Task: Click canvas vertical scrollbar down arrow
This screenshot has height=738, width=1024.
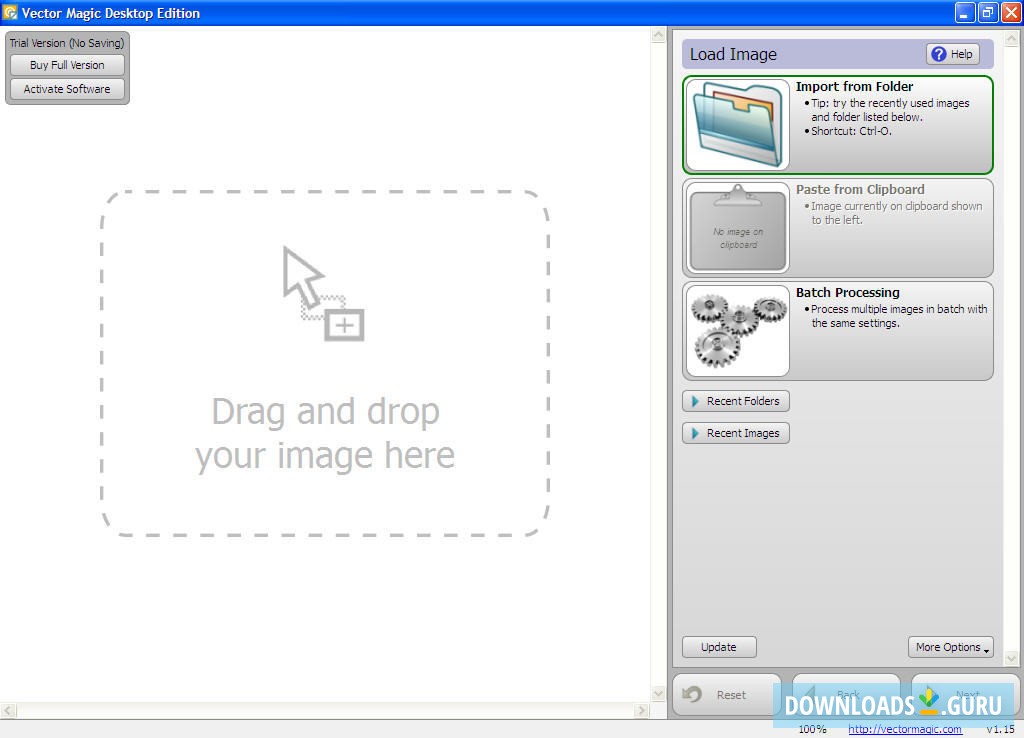Action: tap(658, 694)
